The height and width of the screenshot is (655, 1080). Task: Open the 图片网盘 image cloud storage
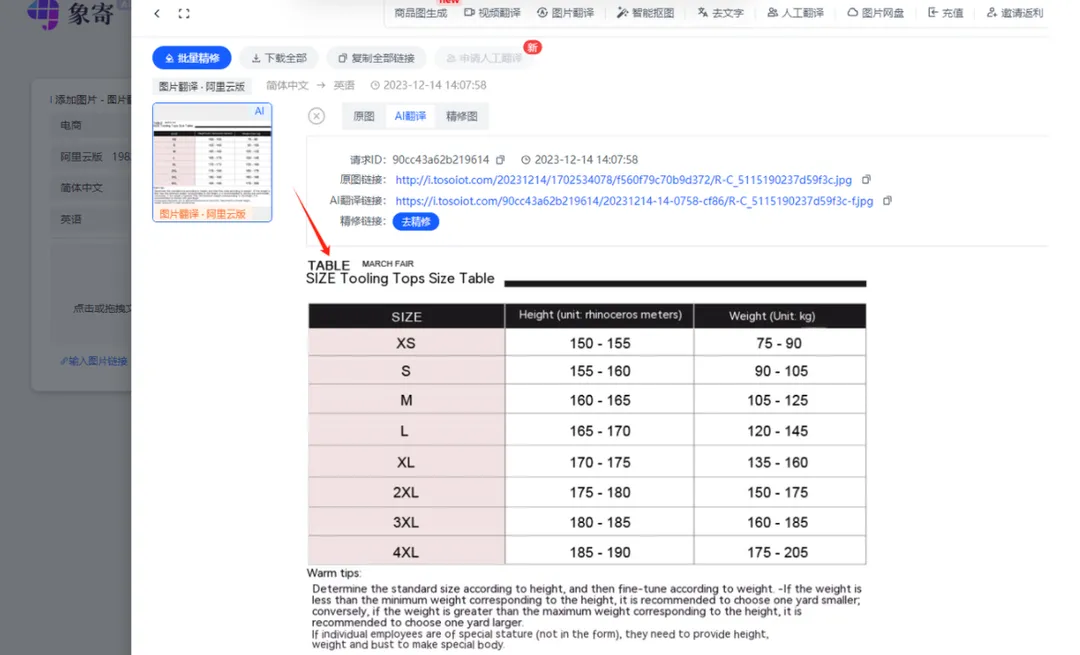pos(874,13)
